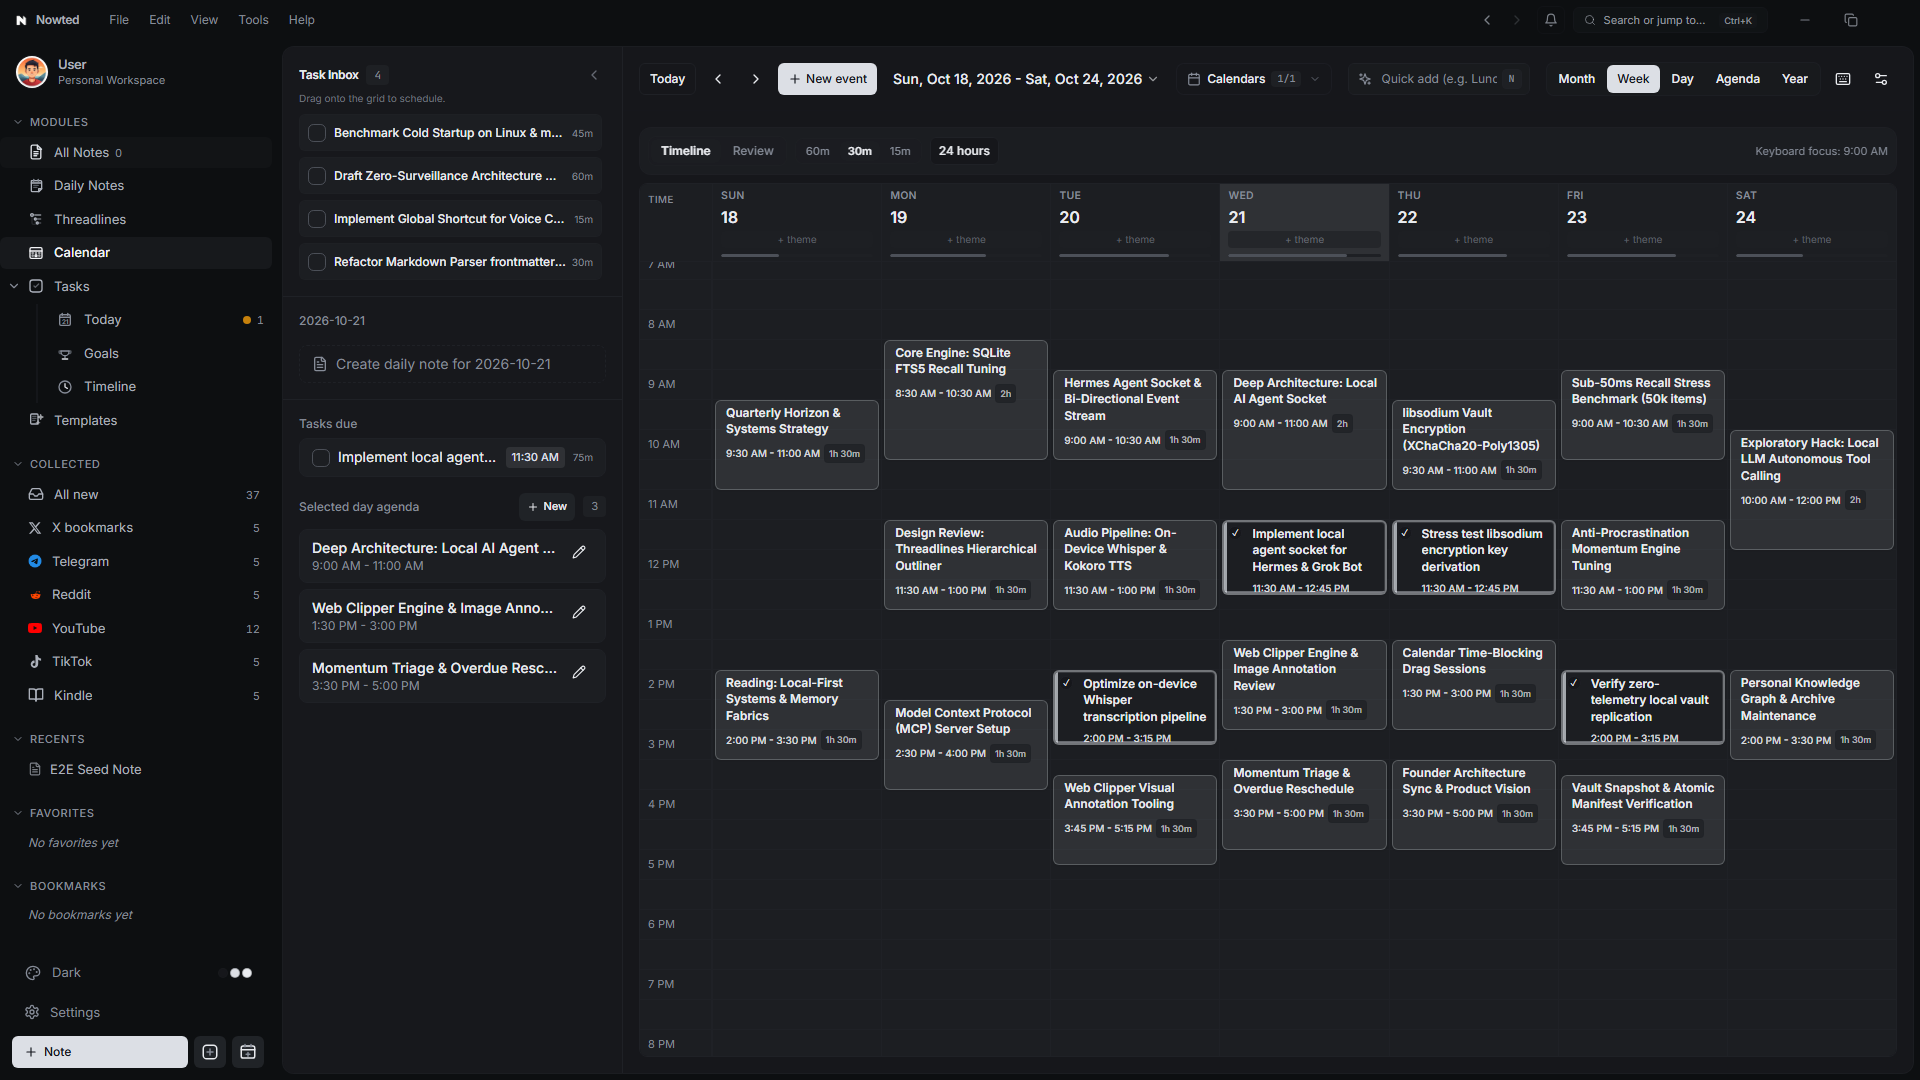Edit Deep Architecture agenda item pencil
Image resolution: width=1920 pixels, height=1080 pixels.
579,552
